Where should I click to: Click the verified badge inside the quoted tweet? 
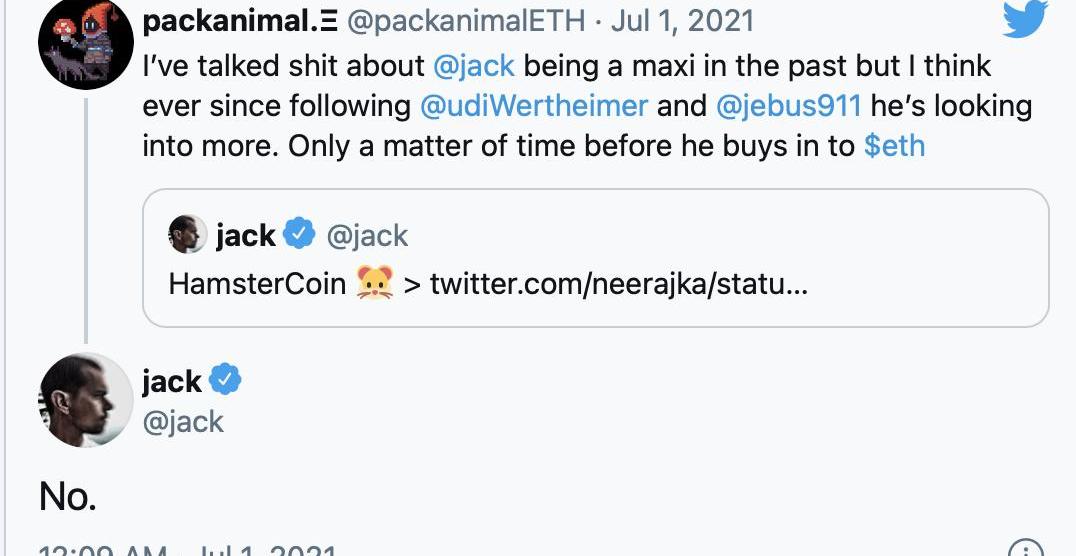pyautogui.click(x=298, y=235)
